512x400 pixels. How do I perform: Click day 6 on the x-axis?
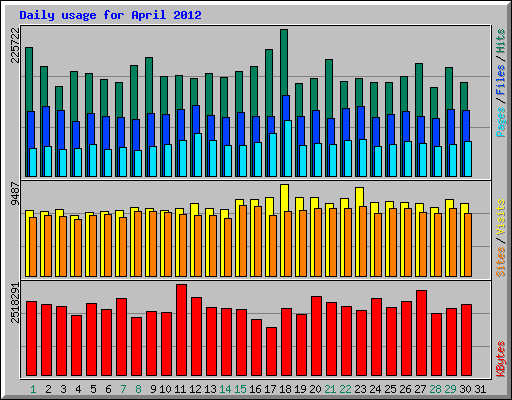pos(108,389)
